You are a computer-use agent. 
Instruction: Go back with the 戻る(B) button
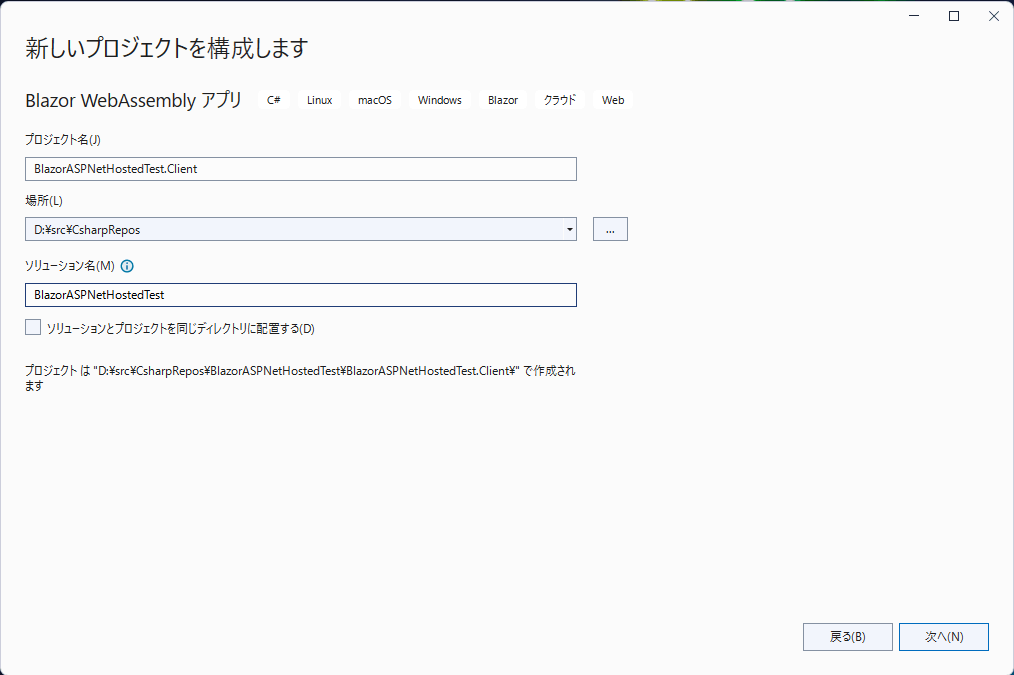tap(848, 637)
